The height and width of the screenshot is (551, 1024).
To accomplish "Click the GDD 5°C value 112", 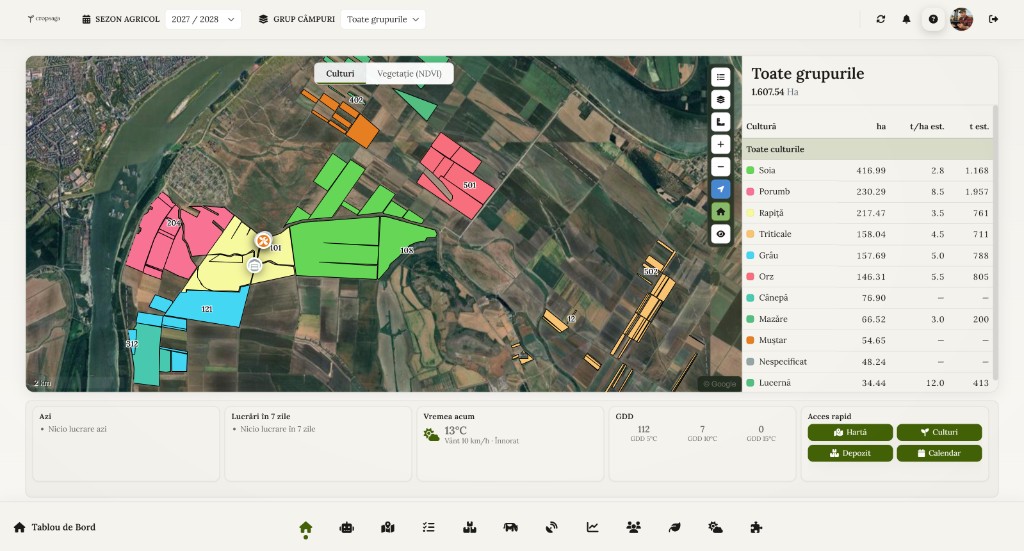I will [643, 429].
